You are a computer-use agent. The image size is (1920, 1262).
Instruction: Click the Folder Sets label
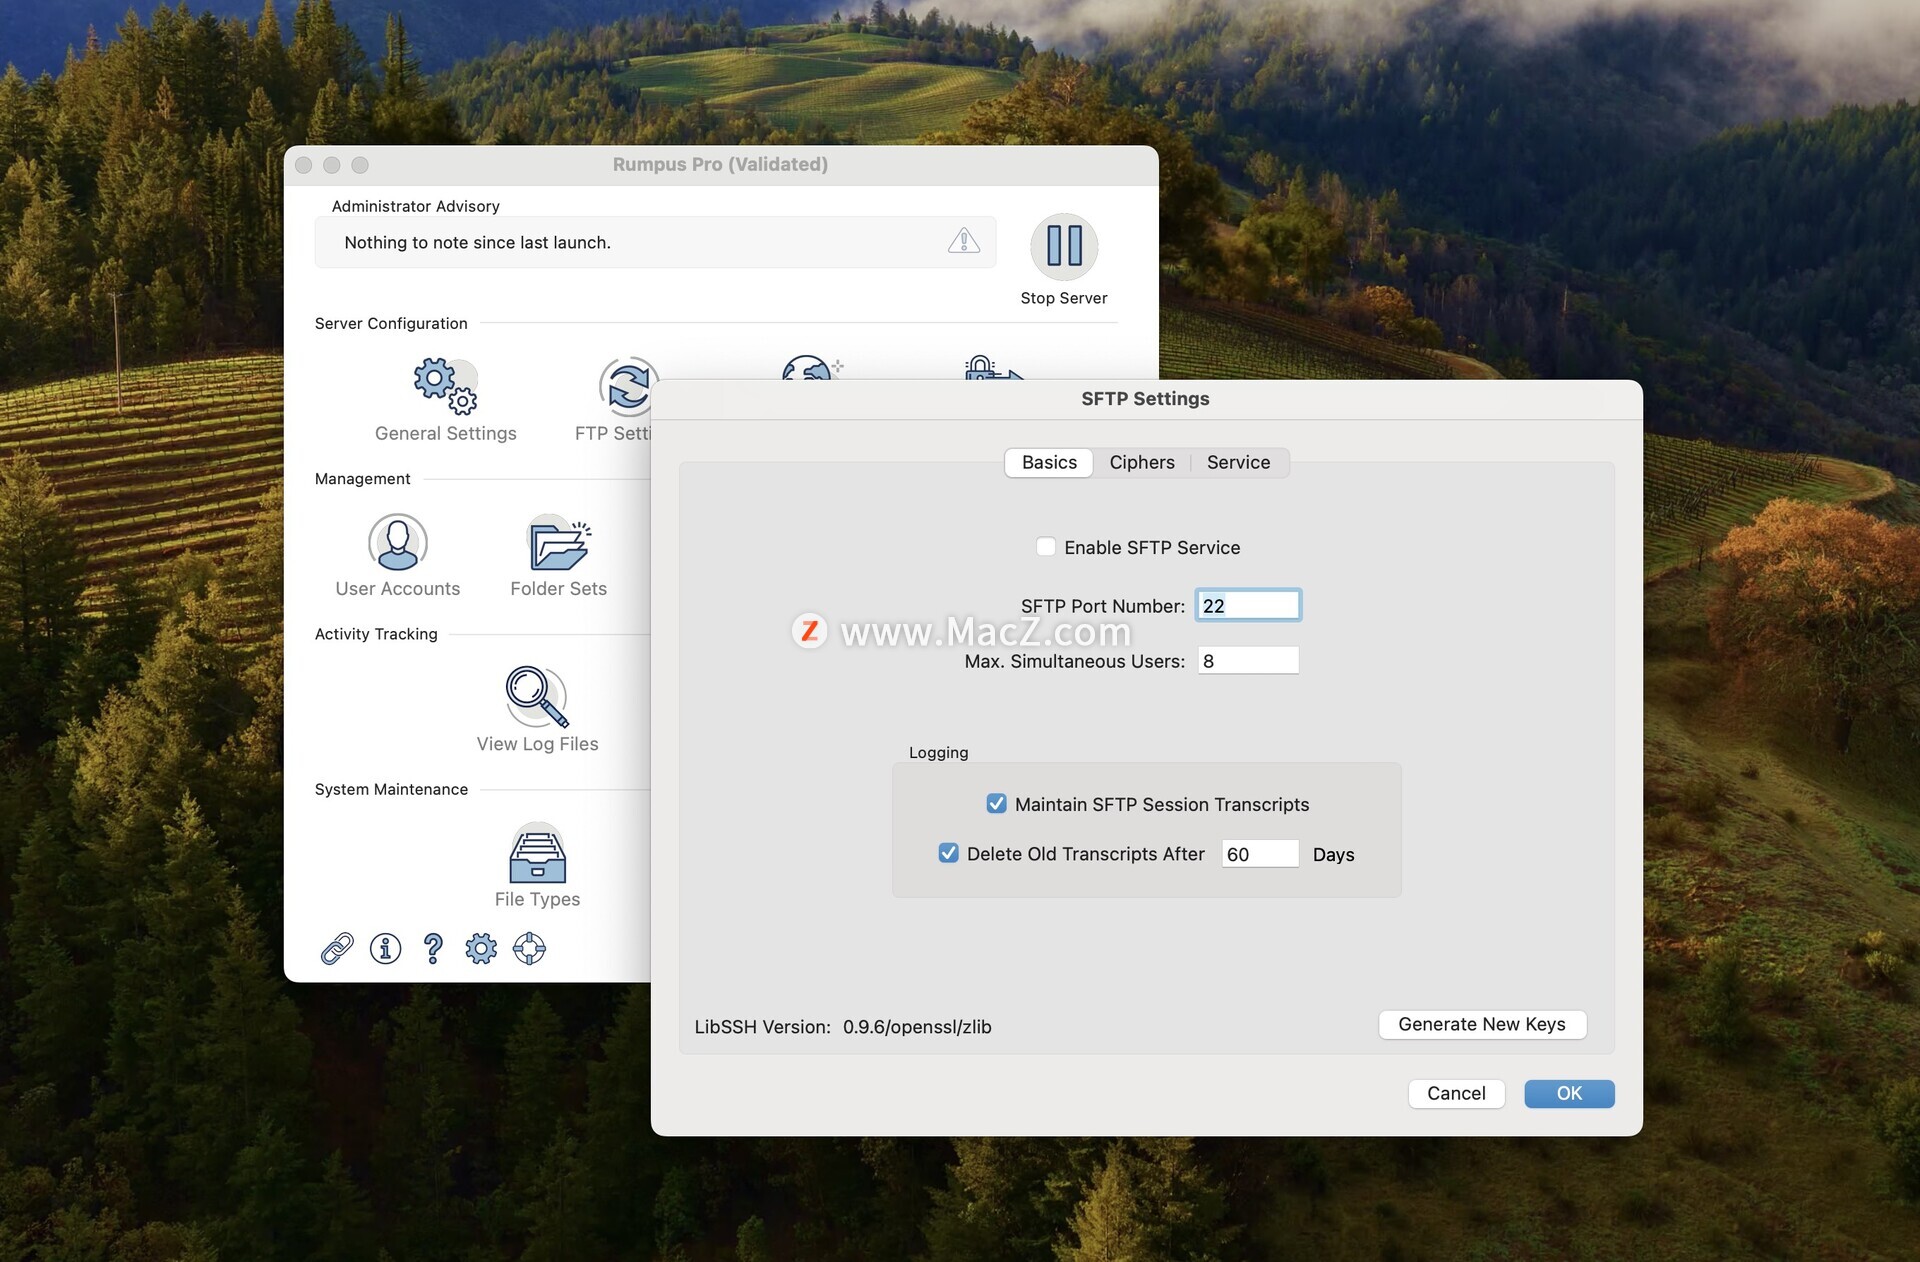[559, 589]
